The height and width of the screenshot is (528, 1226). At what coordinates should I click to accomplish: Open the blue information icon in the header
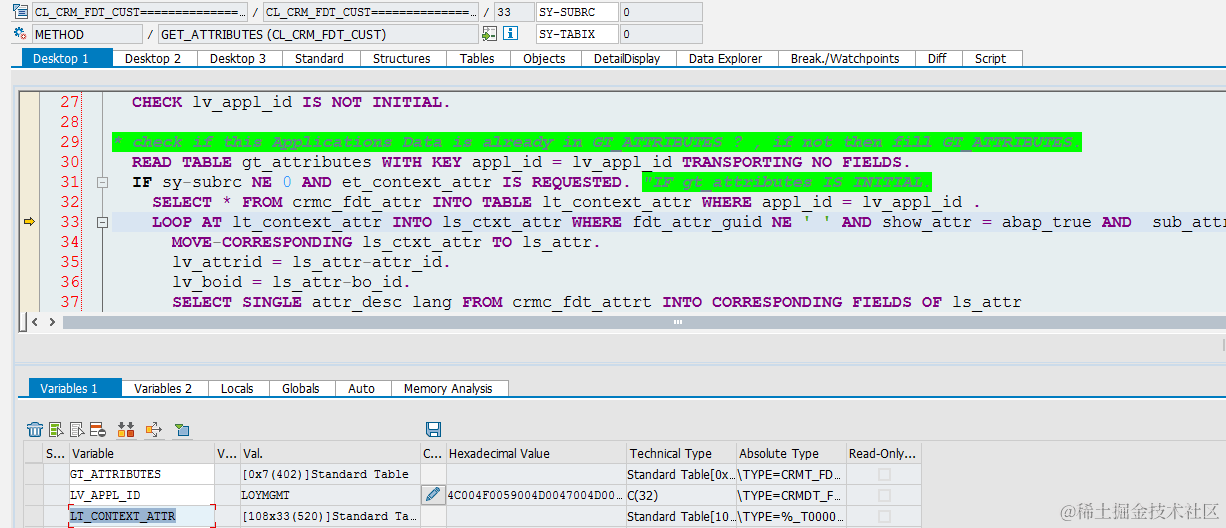pos(510,34)
